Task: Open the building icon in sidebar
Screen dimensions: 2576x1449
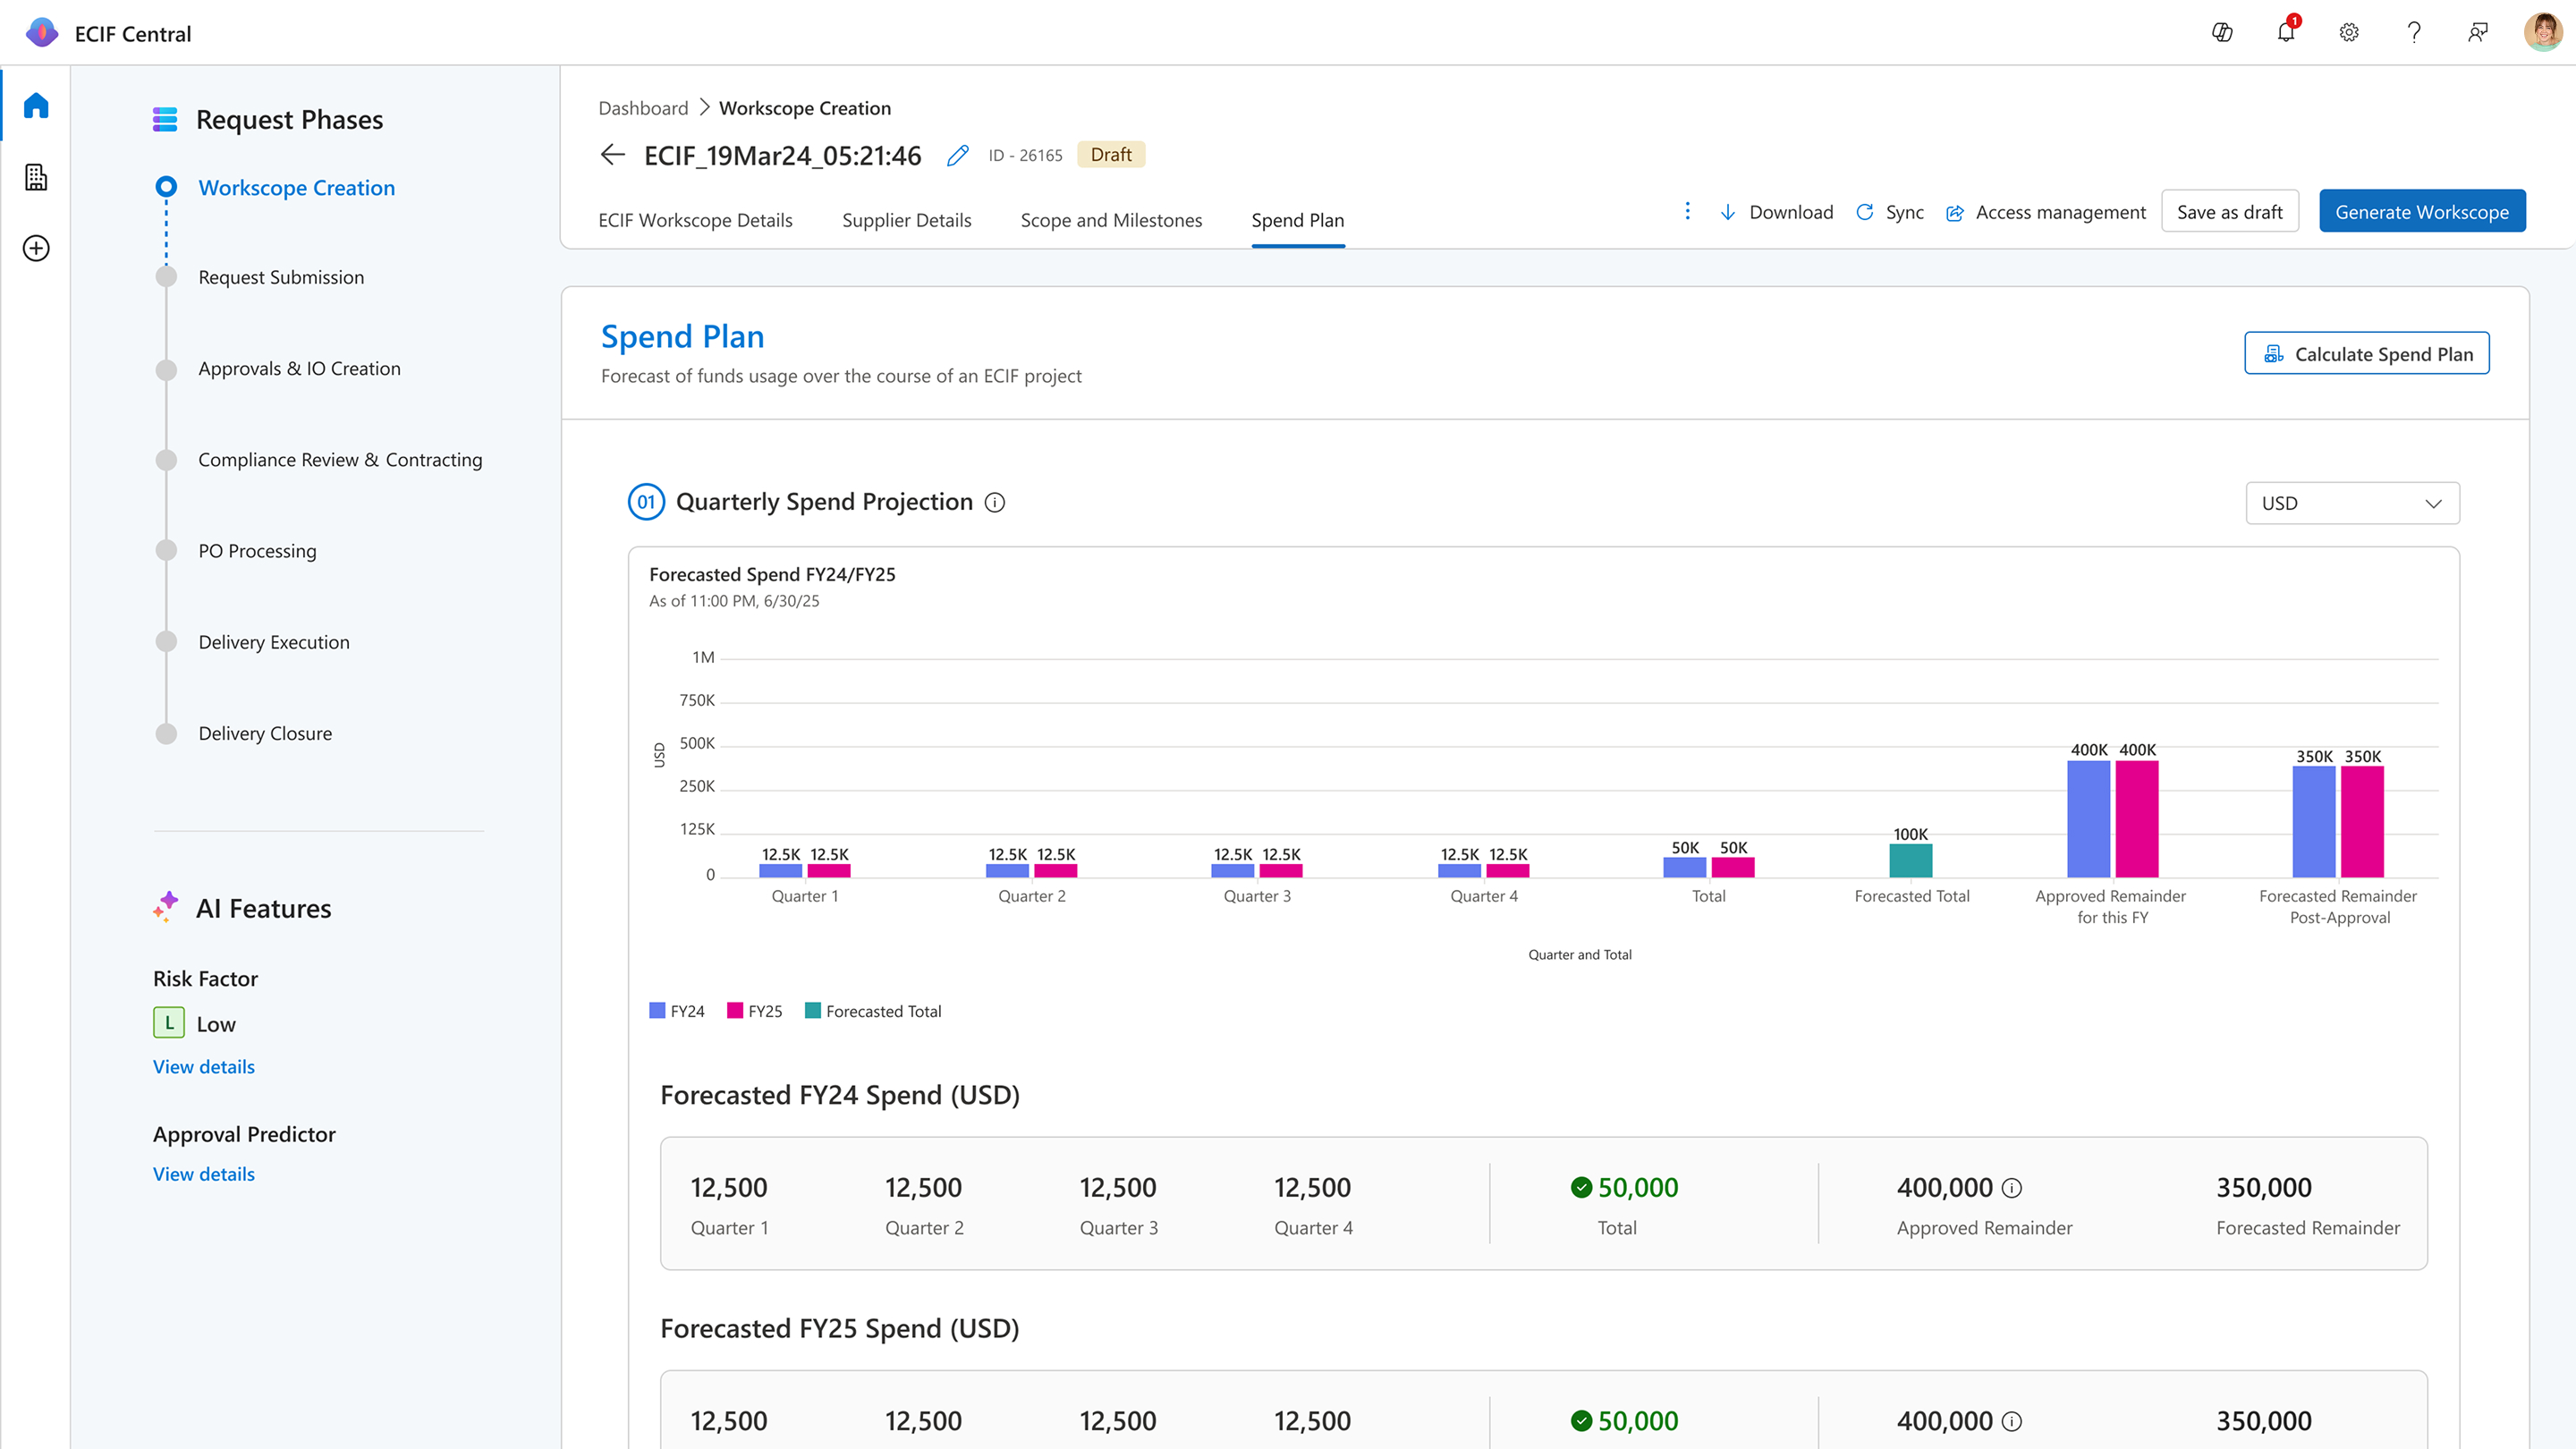Action: tap(36, 177)
